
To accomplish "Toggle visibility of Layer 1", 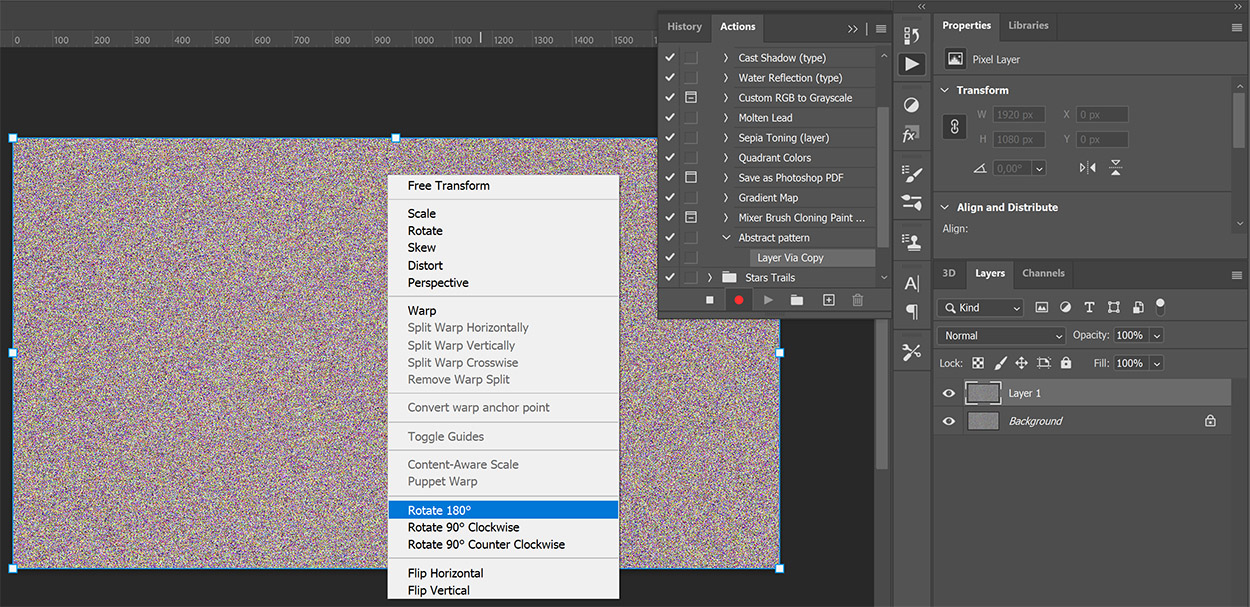I will [x=948, y=393].
